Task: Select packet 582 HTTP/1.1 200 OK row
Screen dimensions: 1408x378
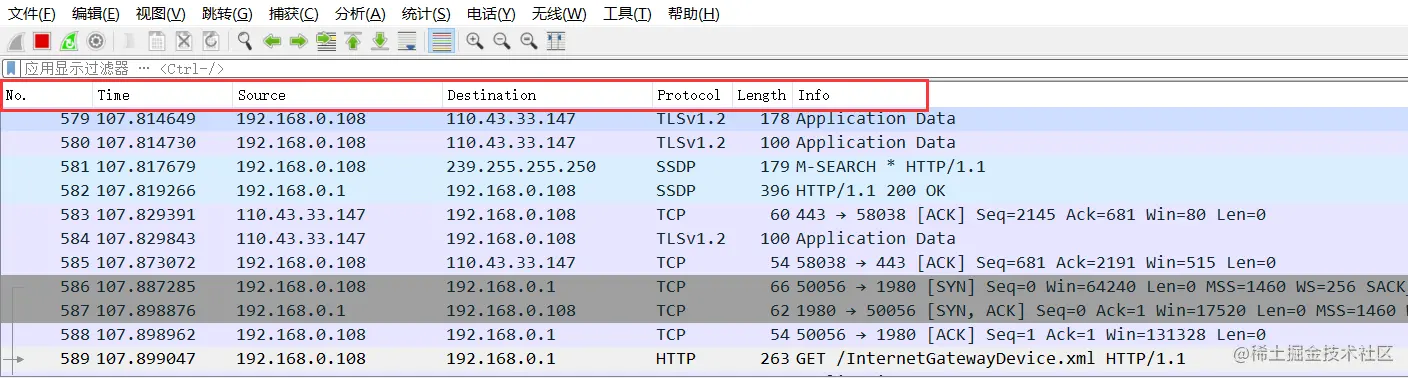Action: click(x=704, y=191)
